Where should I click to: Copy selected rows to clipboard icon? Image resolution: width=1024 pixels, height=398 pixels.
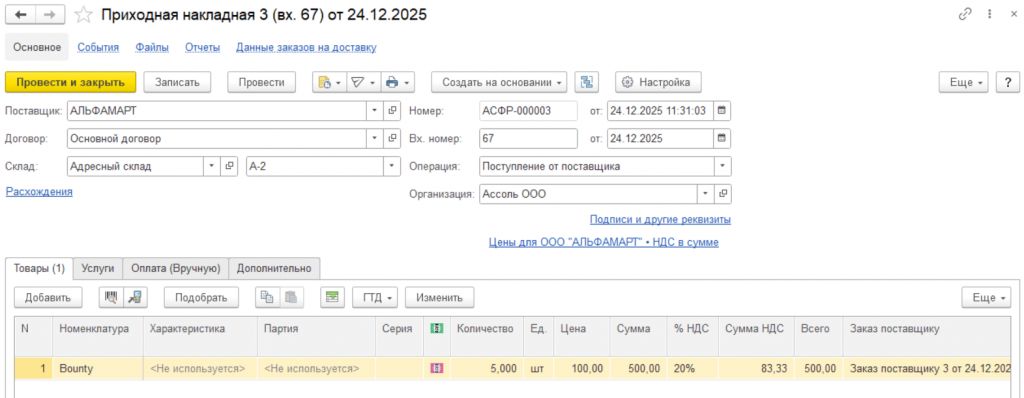tap(267, 297)
